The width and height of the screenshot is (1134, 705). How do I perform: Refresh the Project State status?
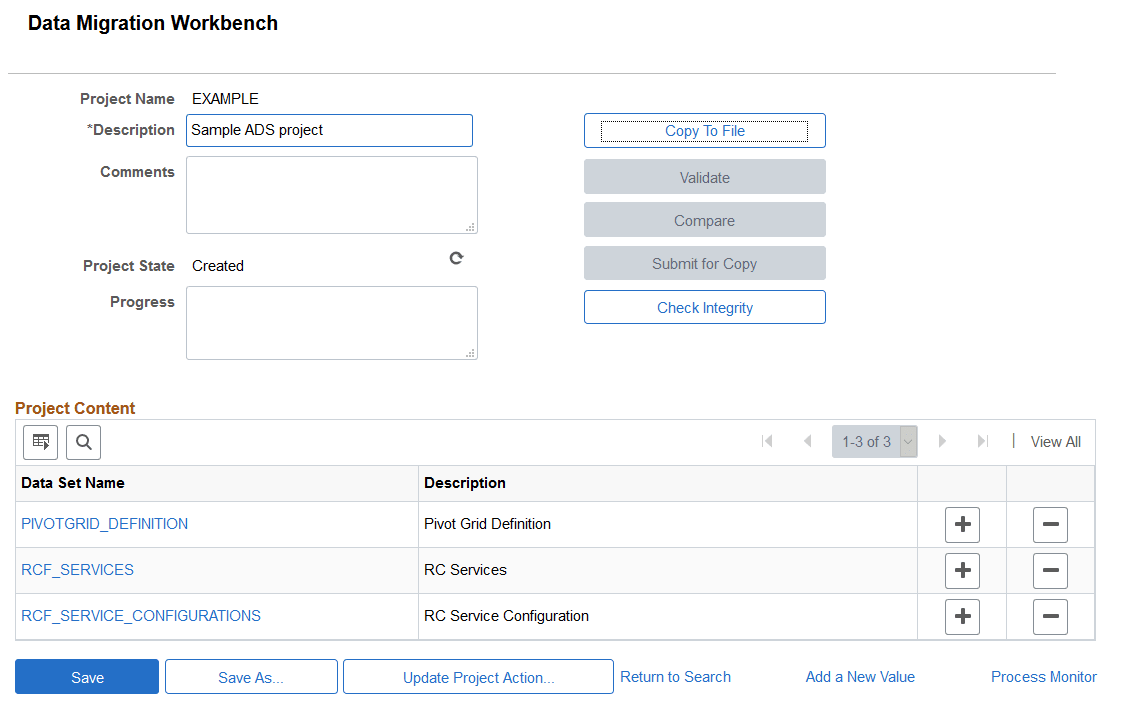(456, 258)
